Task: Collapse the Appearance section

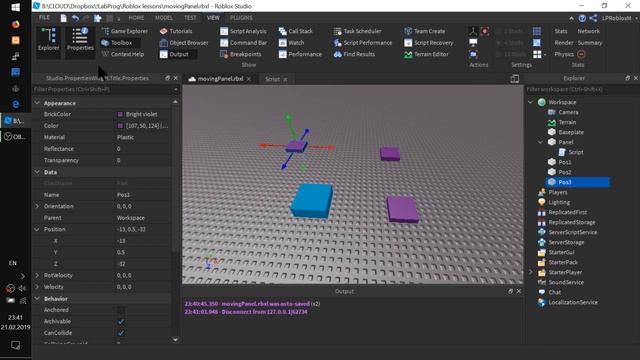Action: 37,103
